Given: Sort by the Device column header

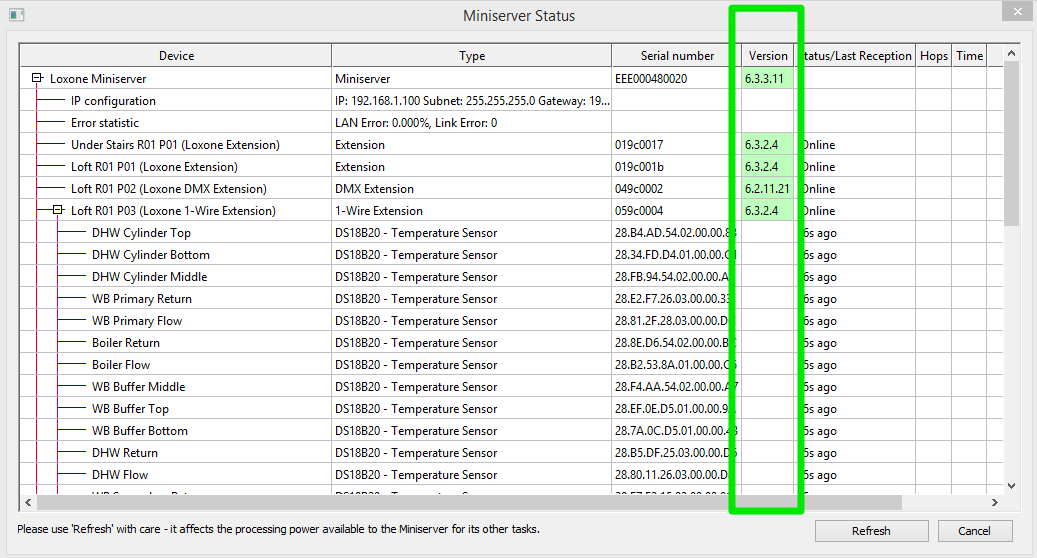Looking at the screenshot, I should pos(176,56).
